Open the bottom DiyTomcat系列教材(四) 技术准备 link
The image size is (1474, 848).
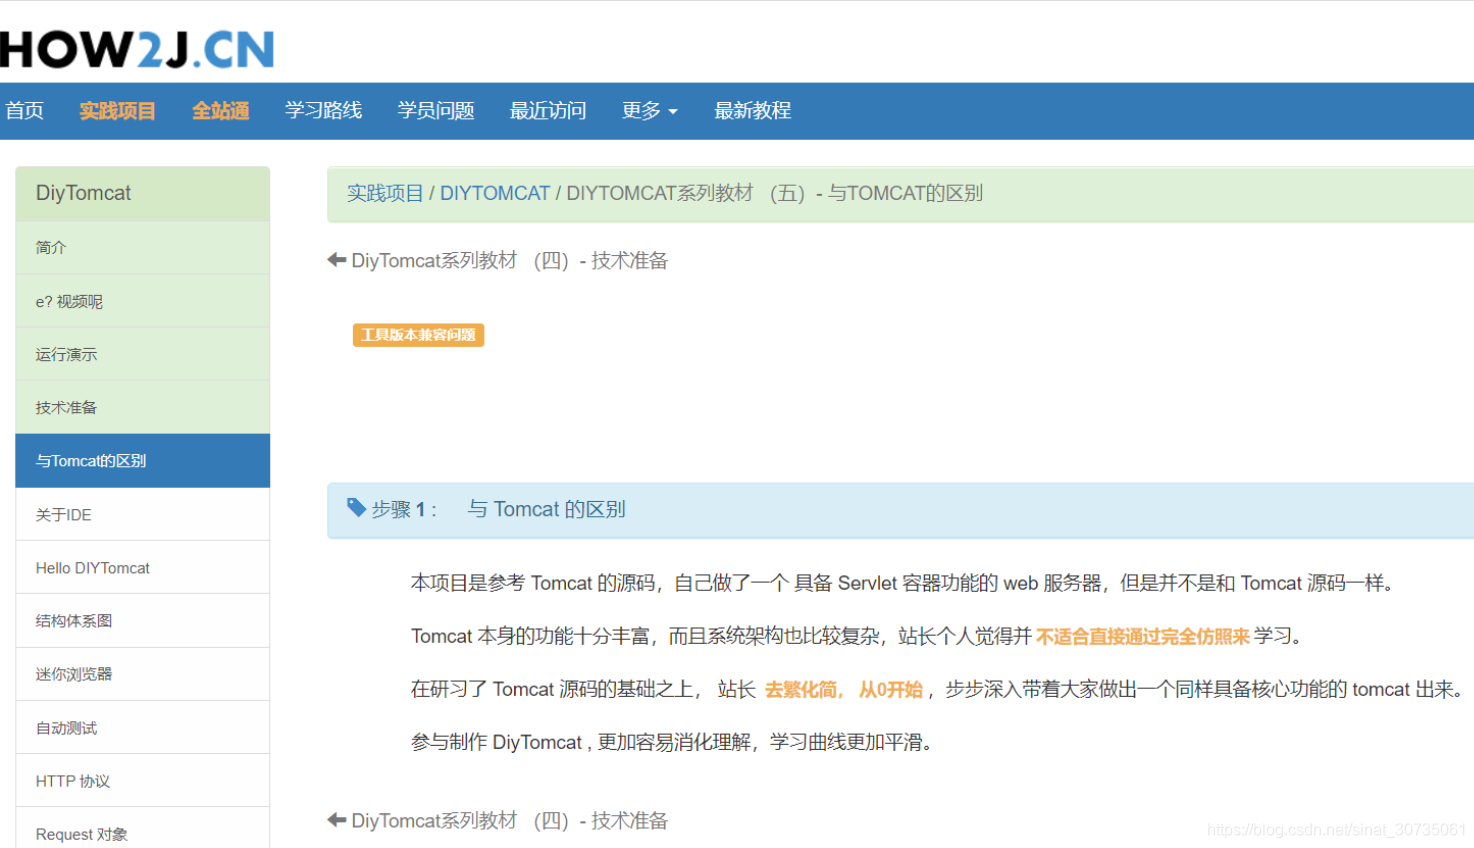(x=509, y=821)
